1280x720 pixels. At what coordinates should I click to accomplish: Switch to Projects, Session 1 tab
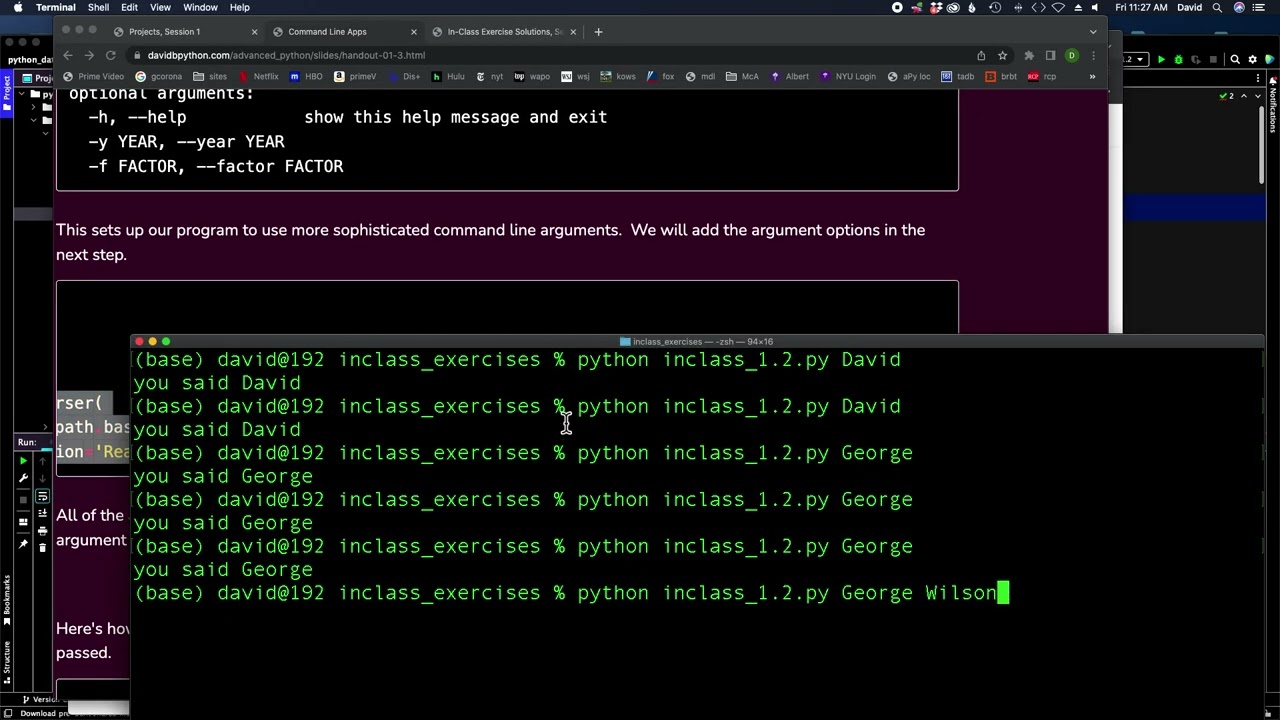pyautogui.click(x=185, y=32)
